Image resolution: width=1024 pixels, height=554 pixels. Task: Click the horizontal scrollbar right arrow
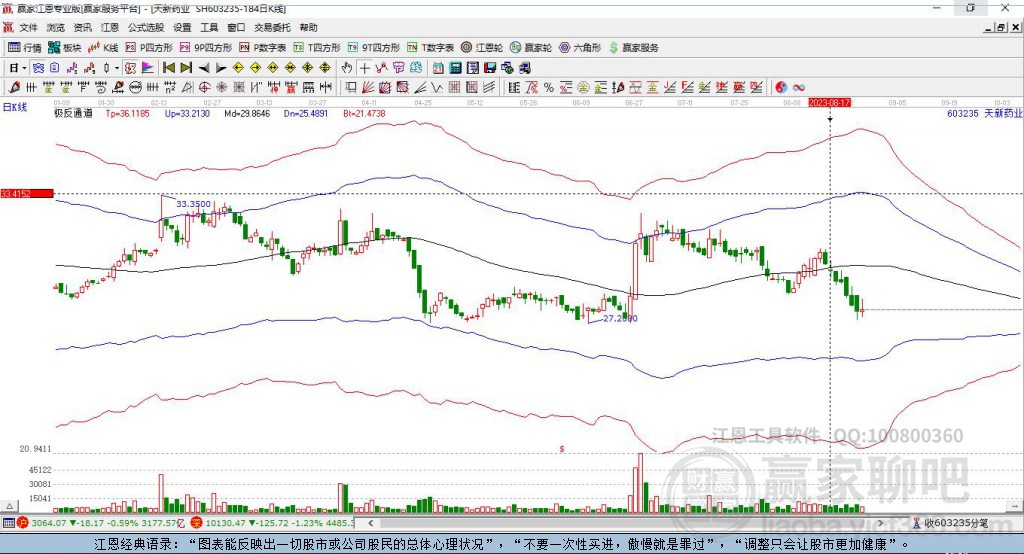point(880,523)
